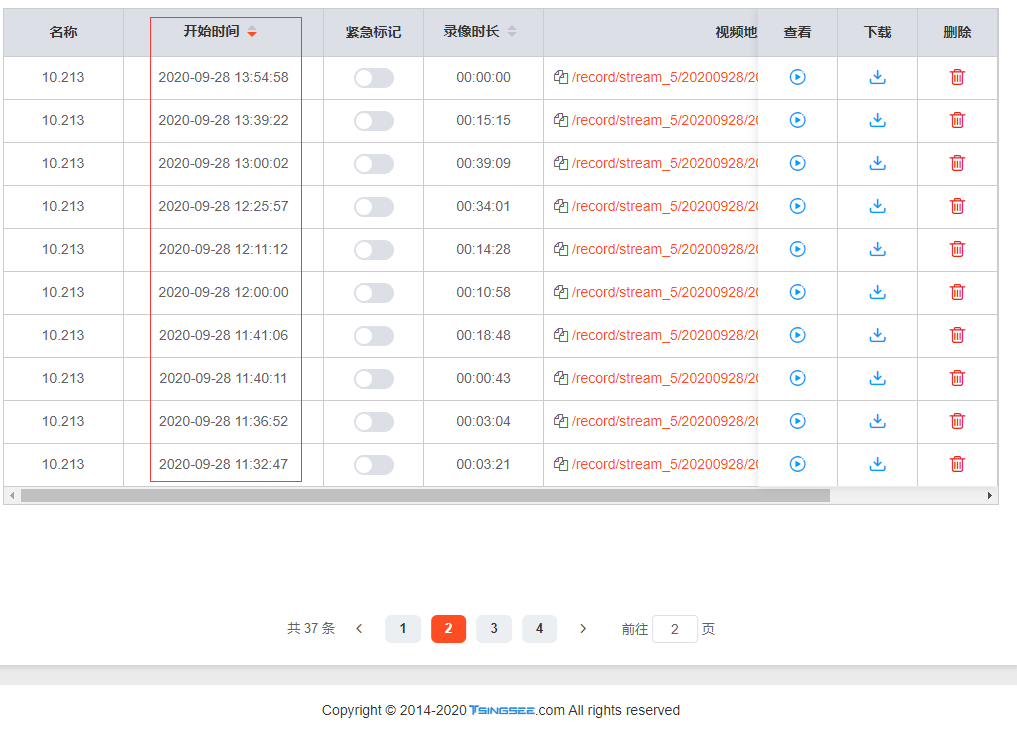Play the recording started at 12:00:00

[x=797, y=292]
